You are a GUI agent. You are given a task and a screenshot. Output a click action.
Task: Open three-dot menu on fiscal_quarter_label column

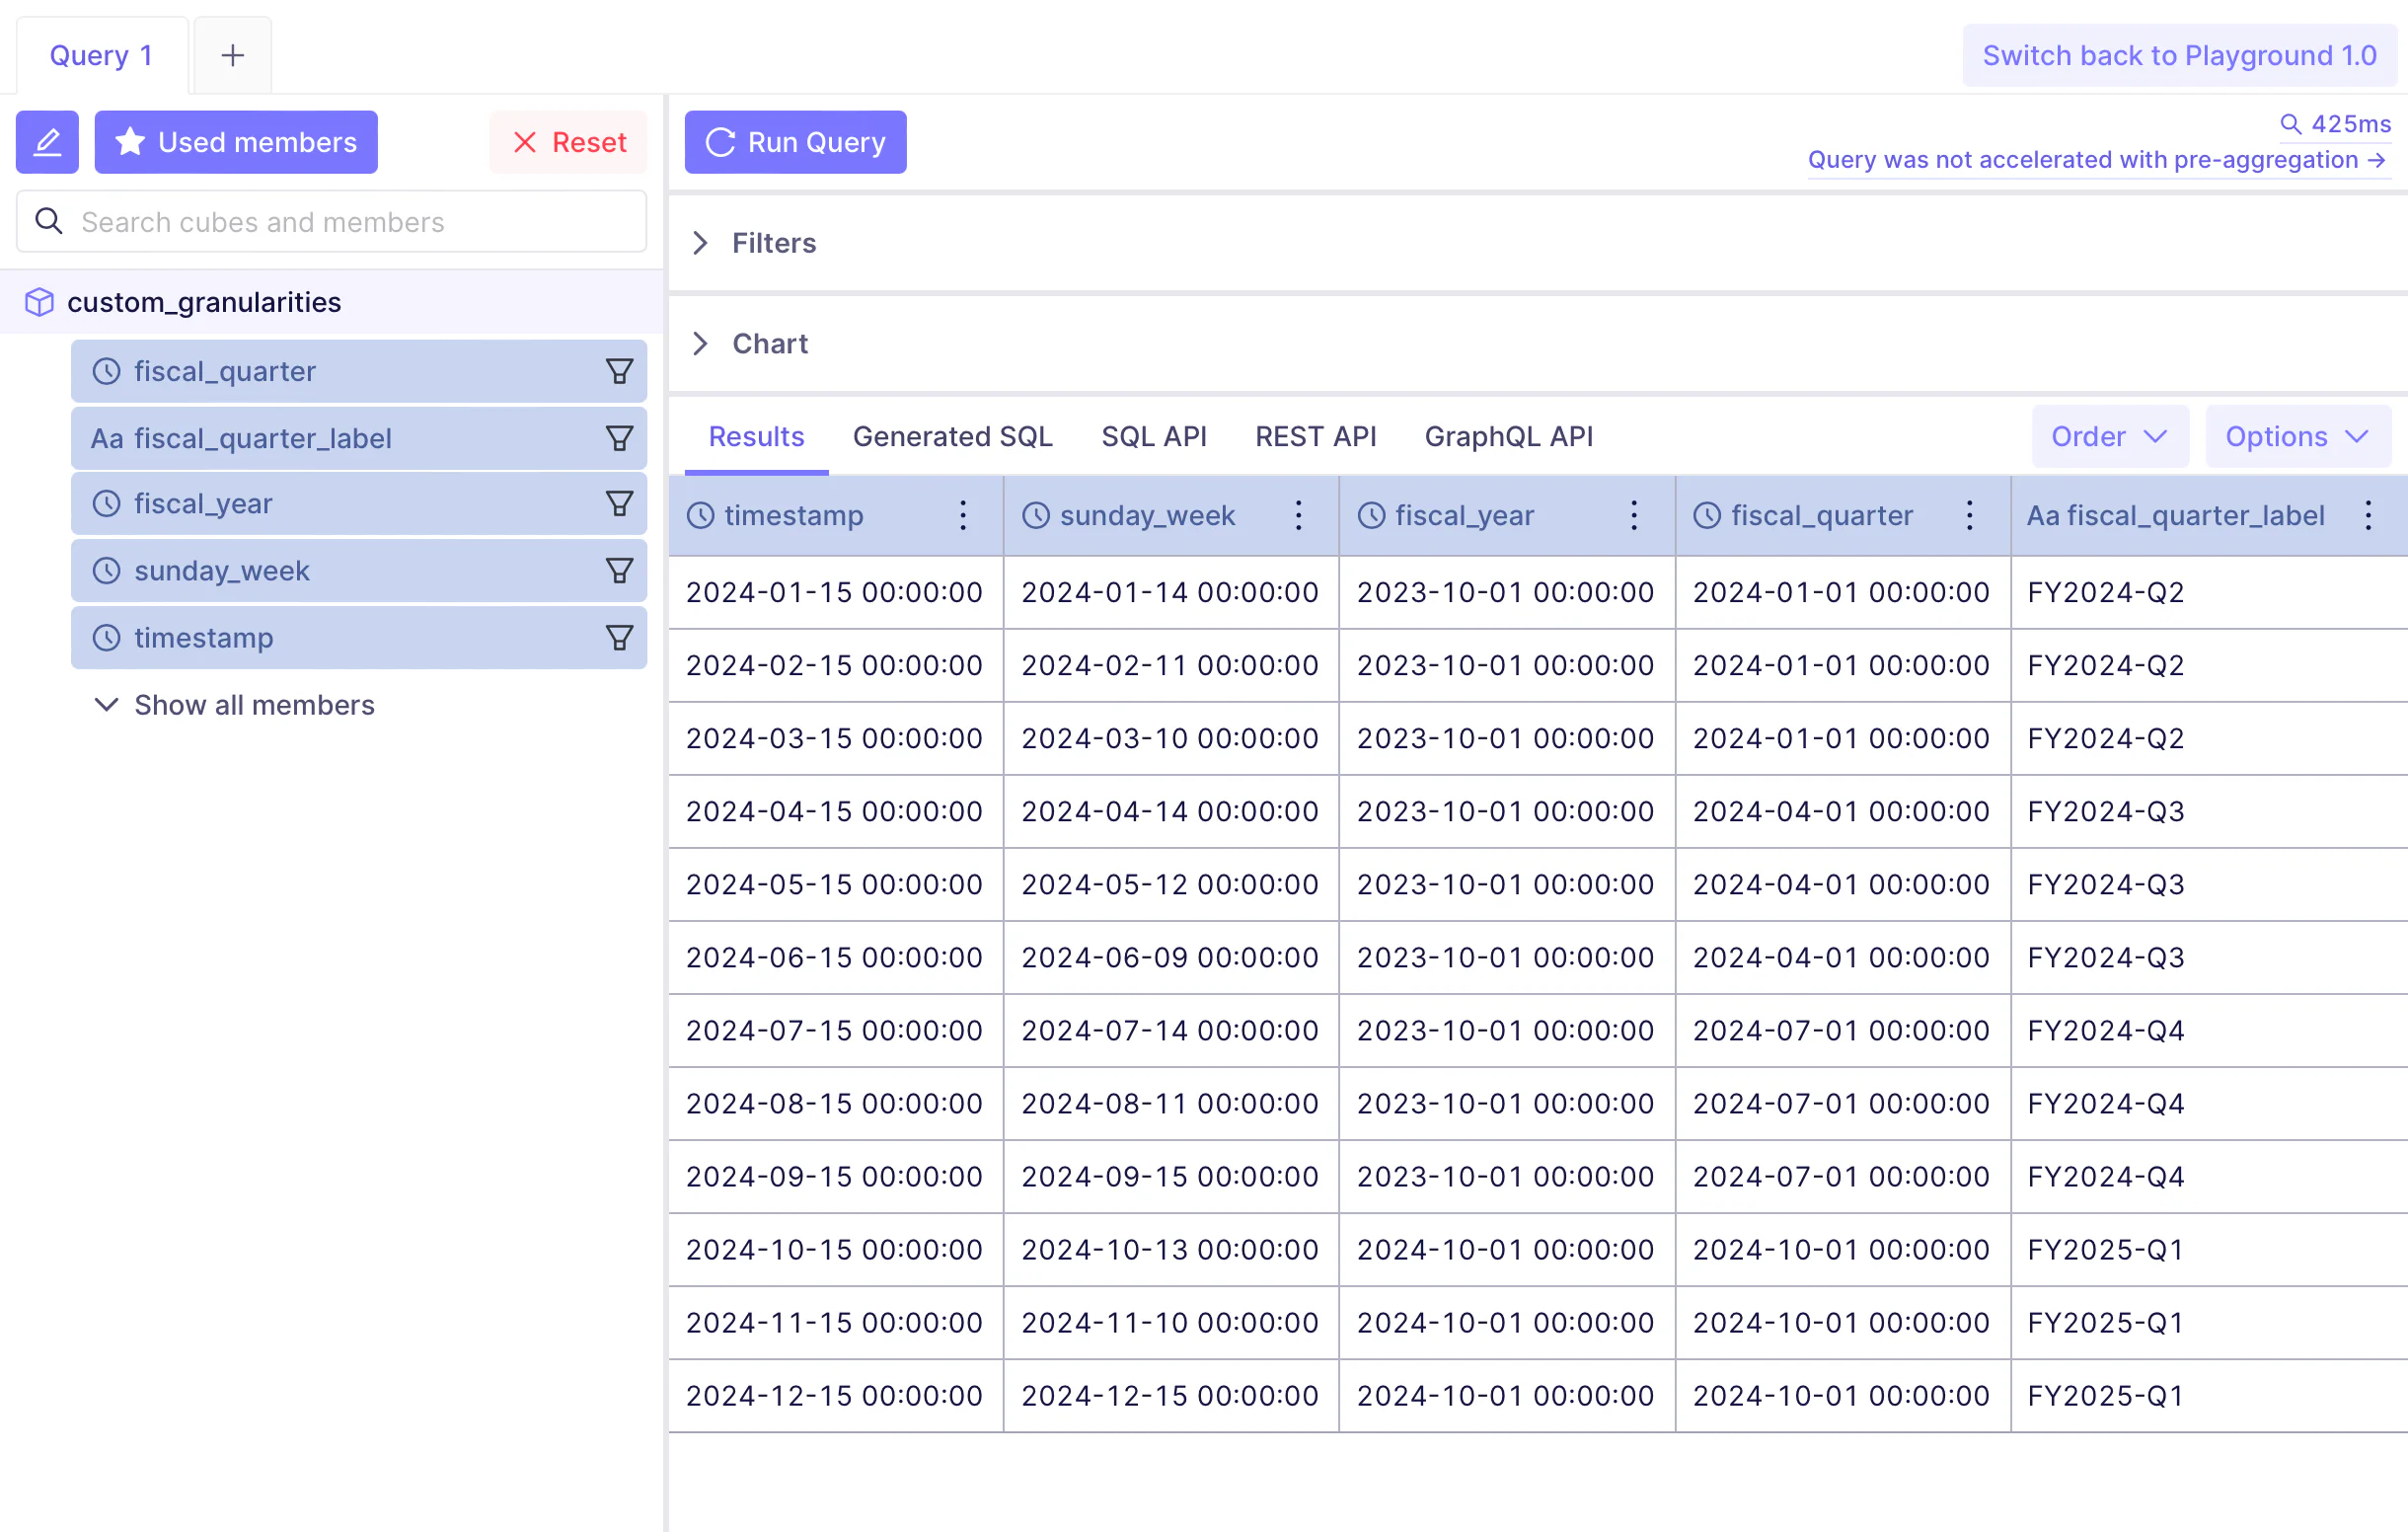[x=2367, y=515]
